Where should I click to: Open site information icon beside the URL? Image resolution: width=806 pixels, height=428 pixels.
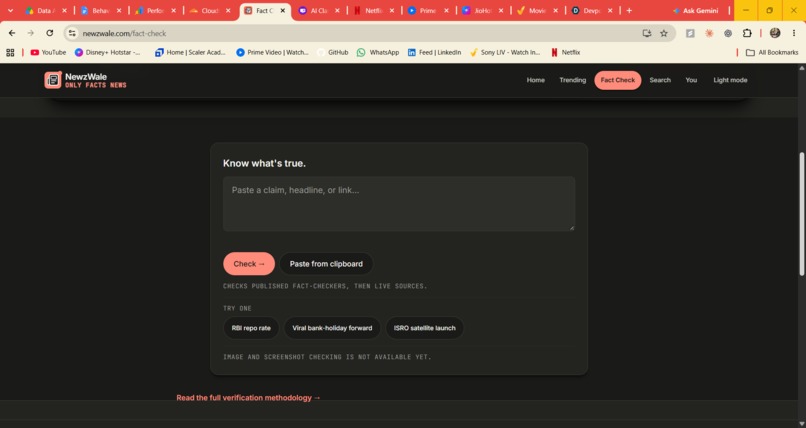click(72, 33)
